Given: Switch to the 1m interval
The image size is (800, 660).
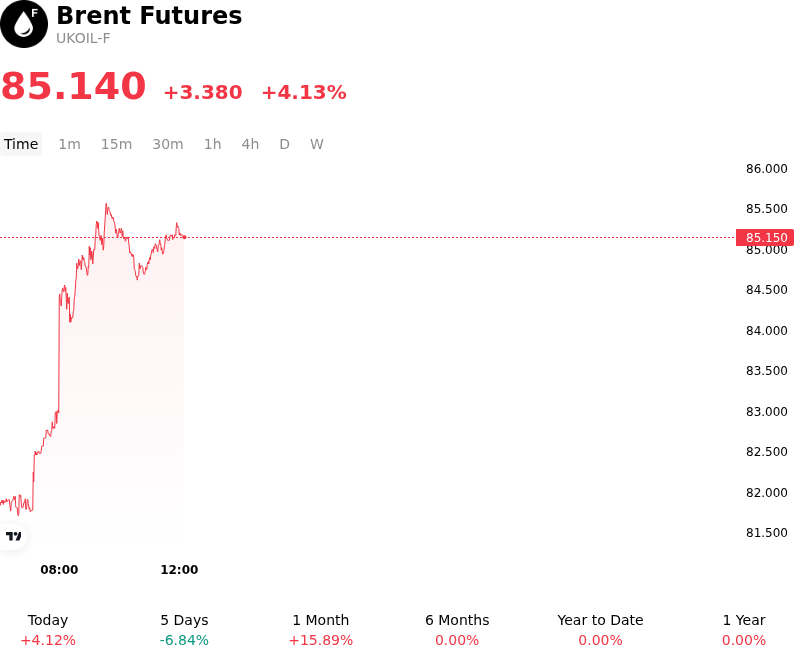Looking at the screenshot, I should click(x=69, y=144).
